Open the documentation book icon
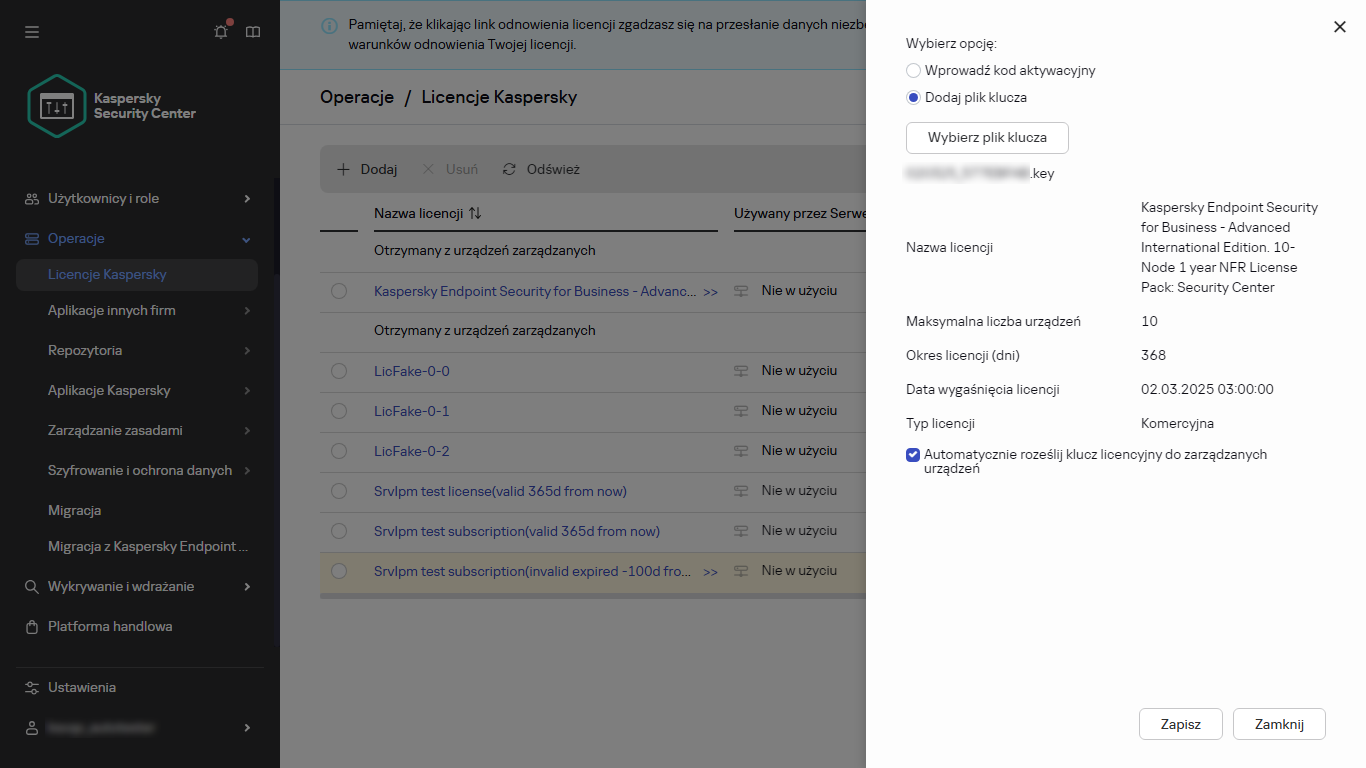The width and height of the screenshot is (1366, 768). 253,32
